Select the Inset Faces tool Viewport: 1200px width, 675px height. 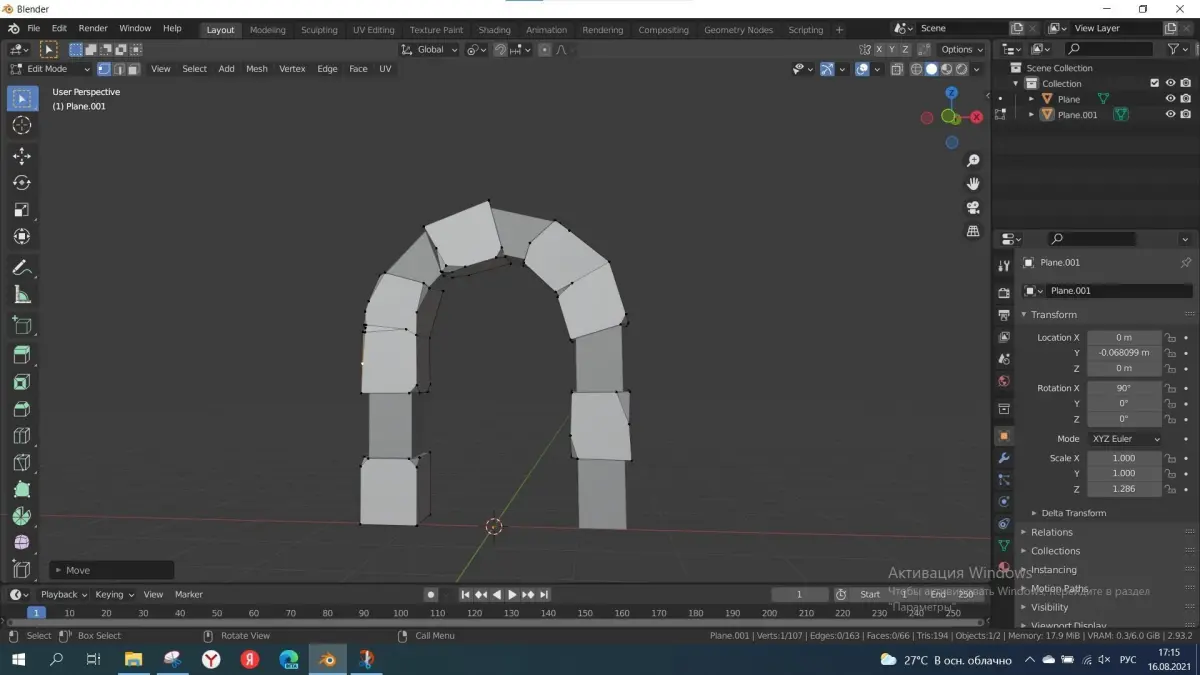[x=22, y=382]
